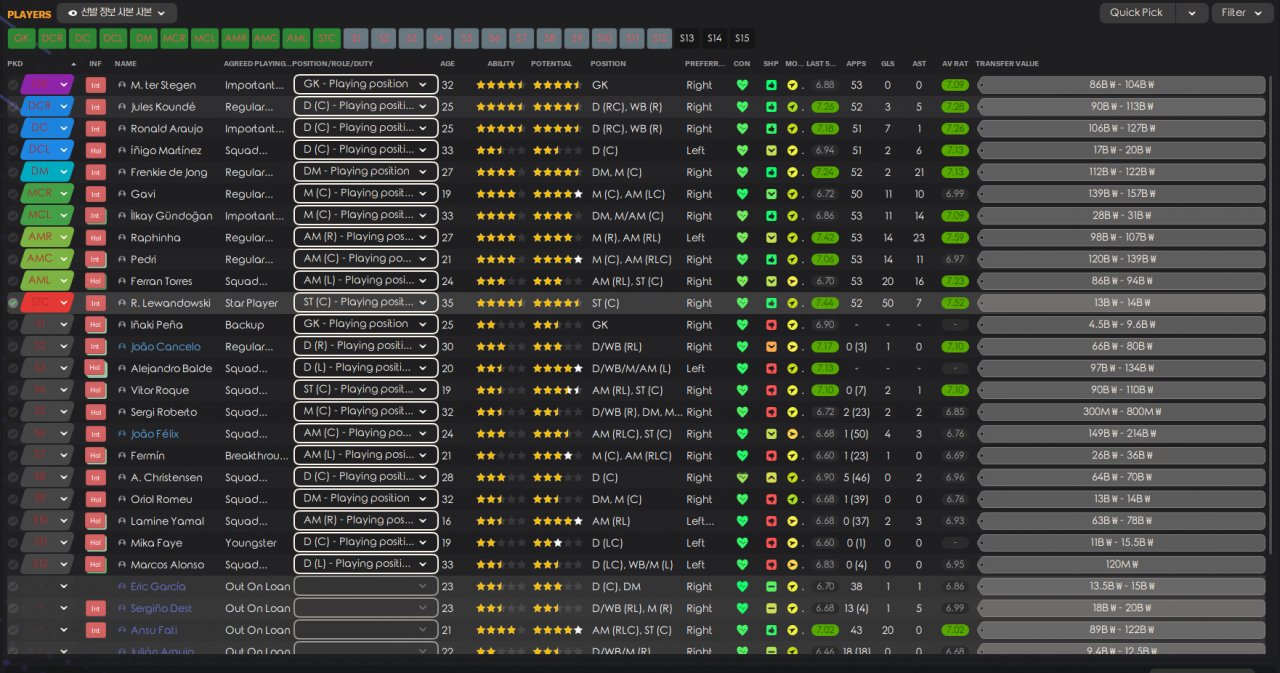This screenshot has width=1280, height=673.
Task: Sort the table by the AGE column header
Action: [x=447, y=63]
